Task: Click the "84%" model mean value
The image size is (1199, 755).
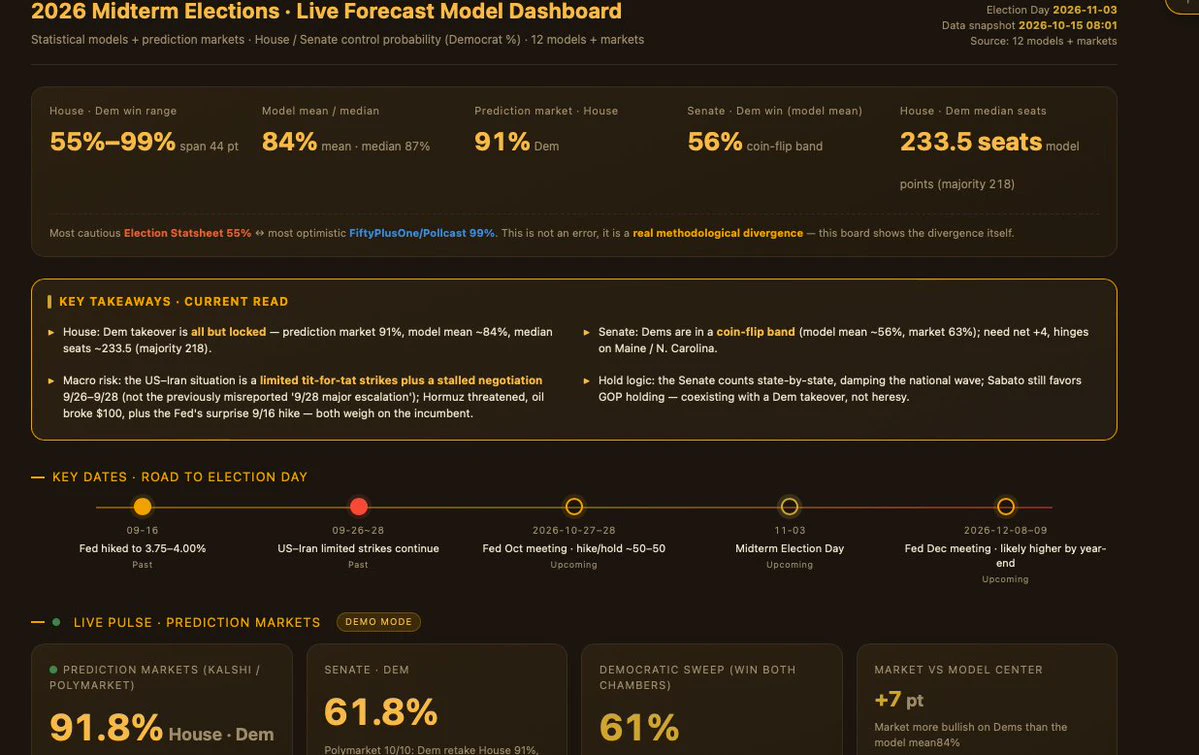Action: coord(289,142)
